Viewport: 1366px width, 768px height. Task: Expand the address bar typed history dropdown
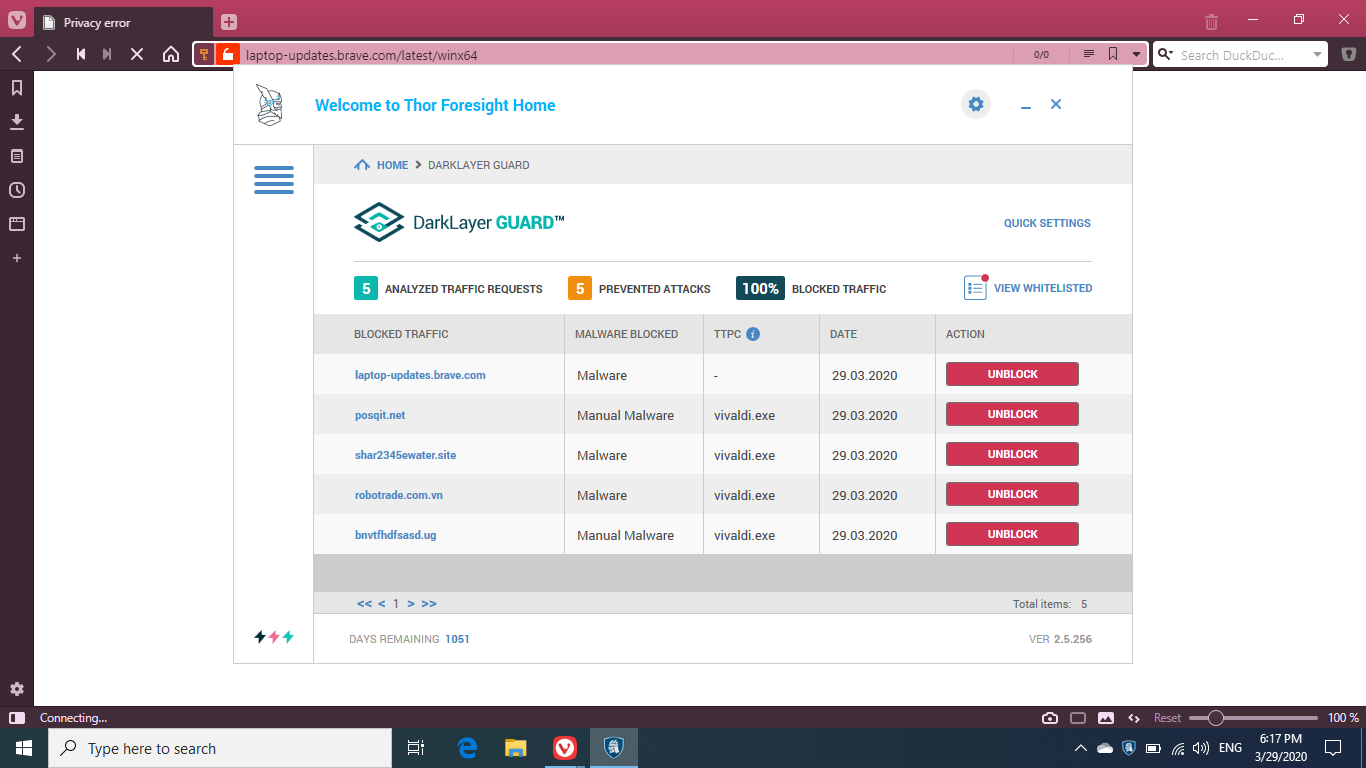point(1136,54)
